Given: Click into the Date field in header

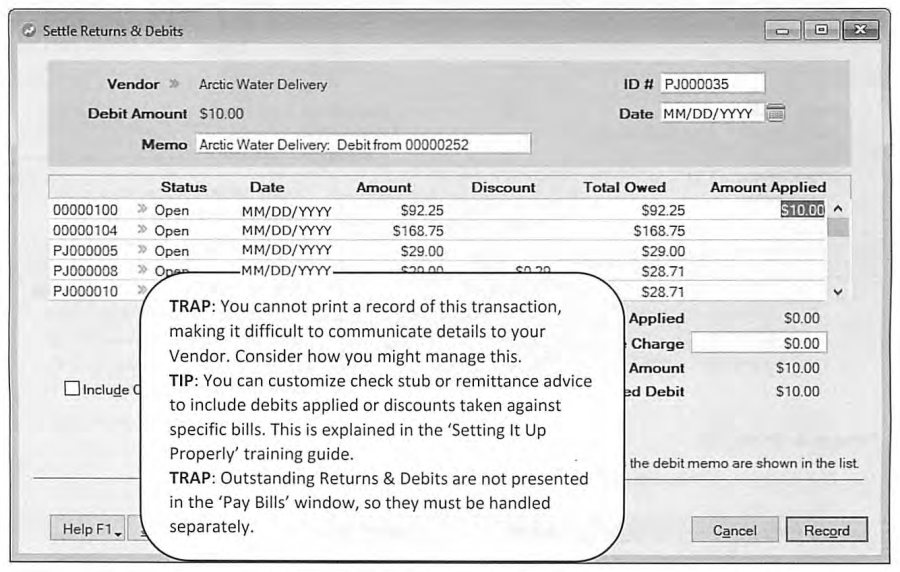Looking at the screenshot, I should point(712,113).
